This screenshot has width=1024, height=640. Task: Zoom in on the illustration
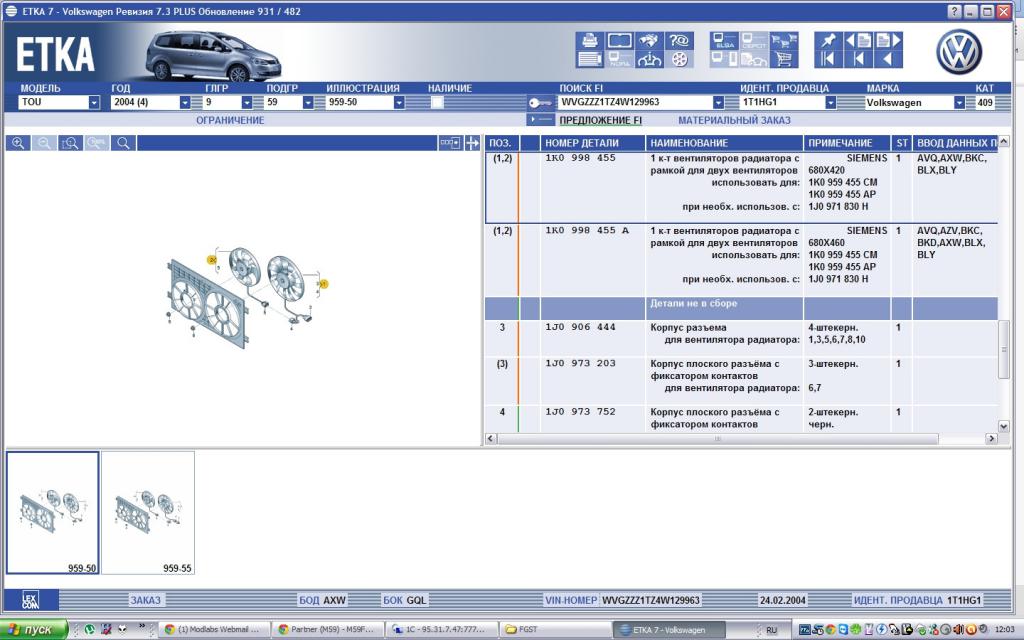click(x=18, y=143)
